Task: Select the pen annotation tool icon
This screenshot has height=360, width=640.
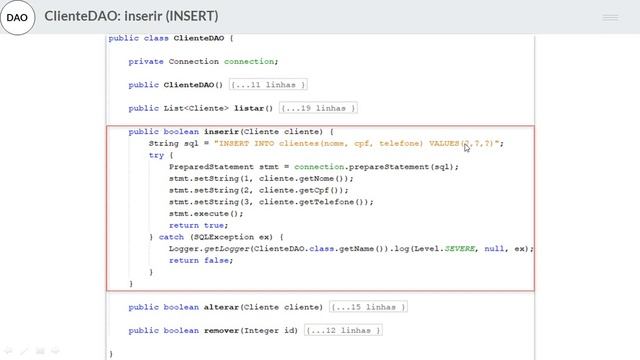Action: pos(24,351)
